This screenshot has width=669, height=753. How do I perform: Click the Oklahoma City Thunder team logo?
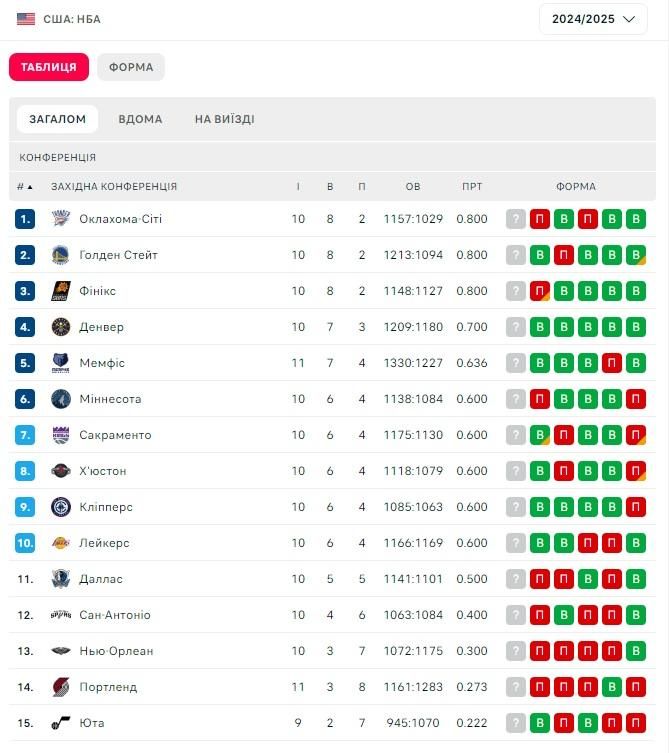point(60,219)
